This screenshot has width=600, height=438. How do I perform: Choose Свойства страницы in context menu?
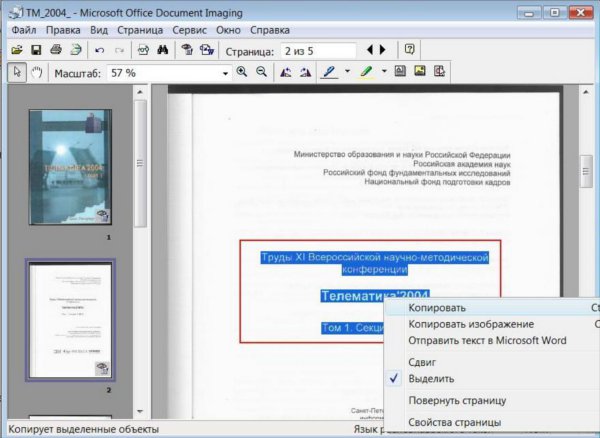(493, 422)
